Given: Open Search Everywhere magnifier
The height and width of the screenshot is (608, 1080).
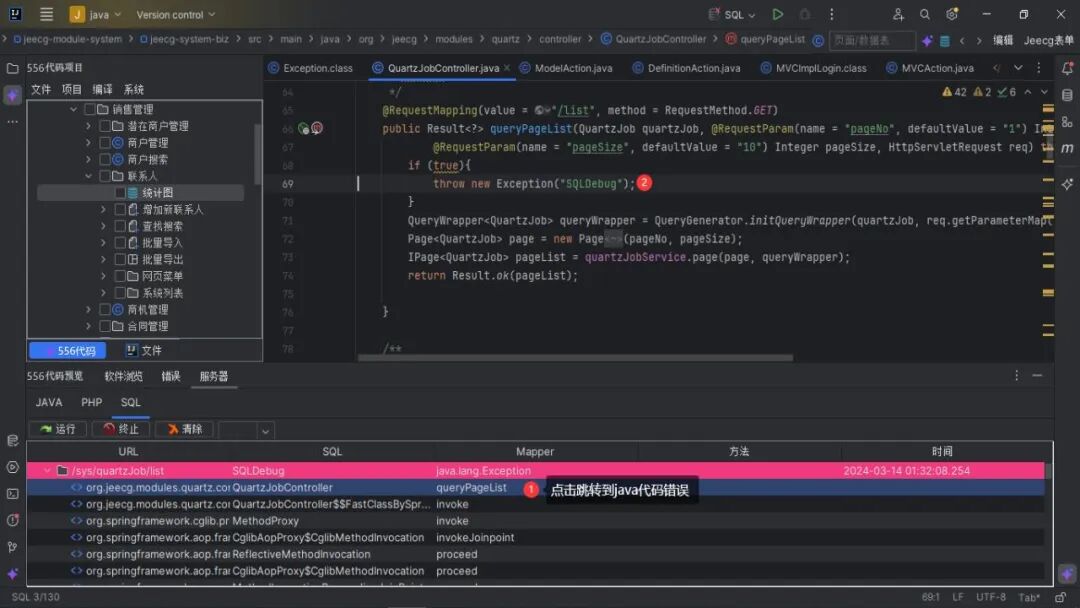Looking at the screenshot, I should coord(925,14).
